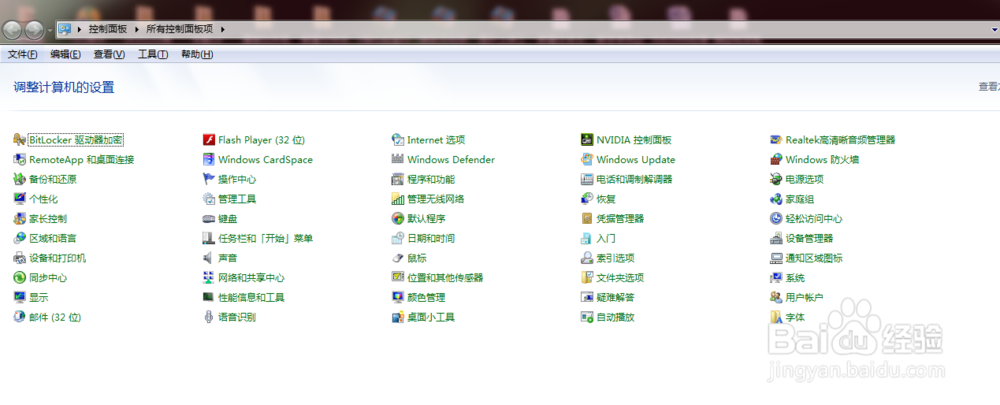Open the 恢复 link
Viewport: 1000px width, 405px height.
606,200
